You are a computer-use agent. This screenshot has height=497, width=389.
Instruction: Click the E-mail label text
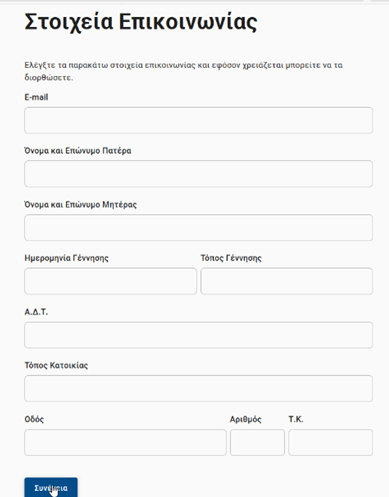[36, 97]
